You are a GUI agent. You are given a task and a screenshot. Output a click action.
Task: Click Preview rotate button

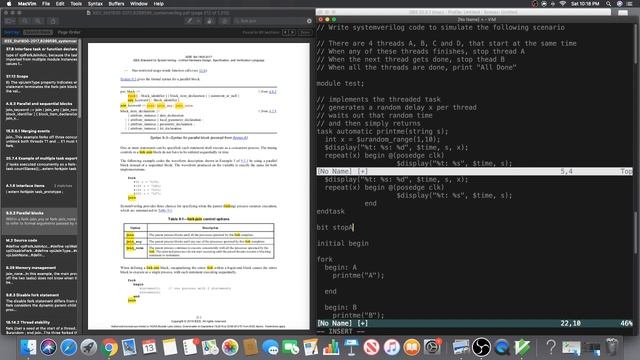(x=209, y=21)
